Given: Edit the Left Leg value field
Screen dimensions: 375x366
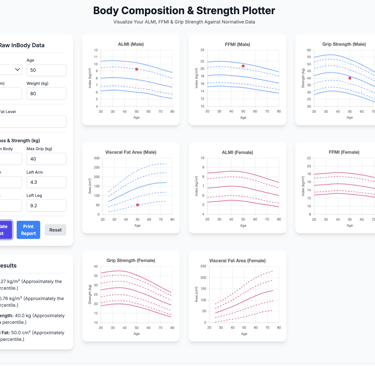Looking at the screenshot, I should click(x=46, y=206).
